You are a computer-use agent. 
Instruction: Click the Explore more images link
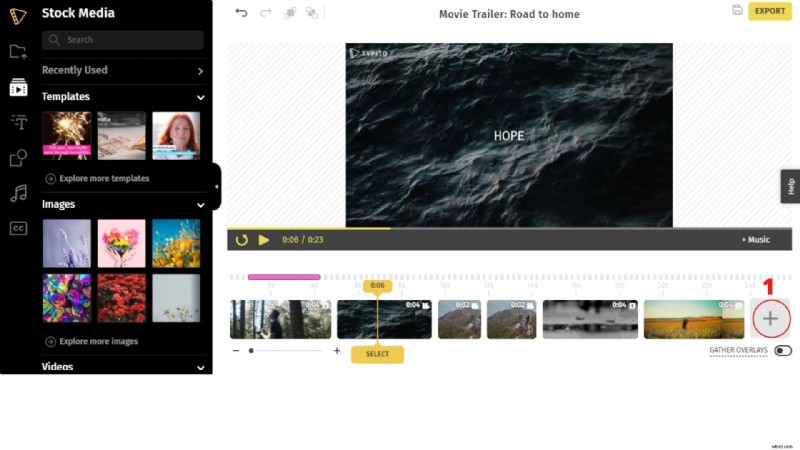[98, 342]
